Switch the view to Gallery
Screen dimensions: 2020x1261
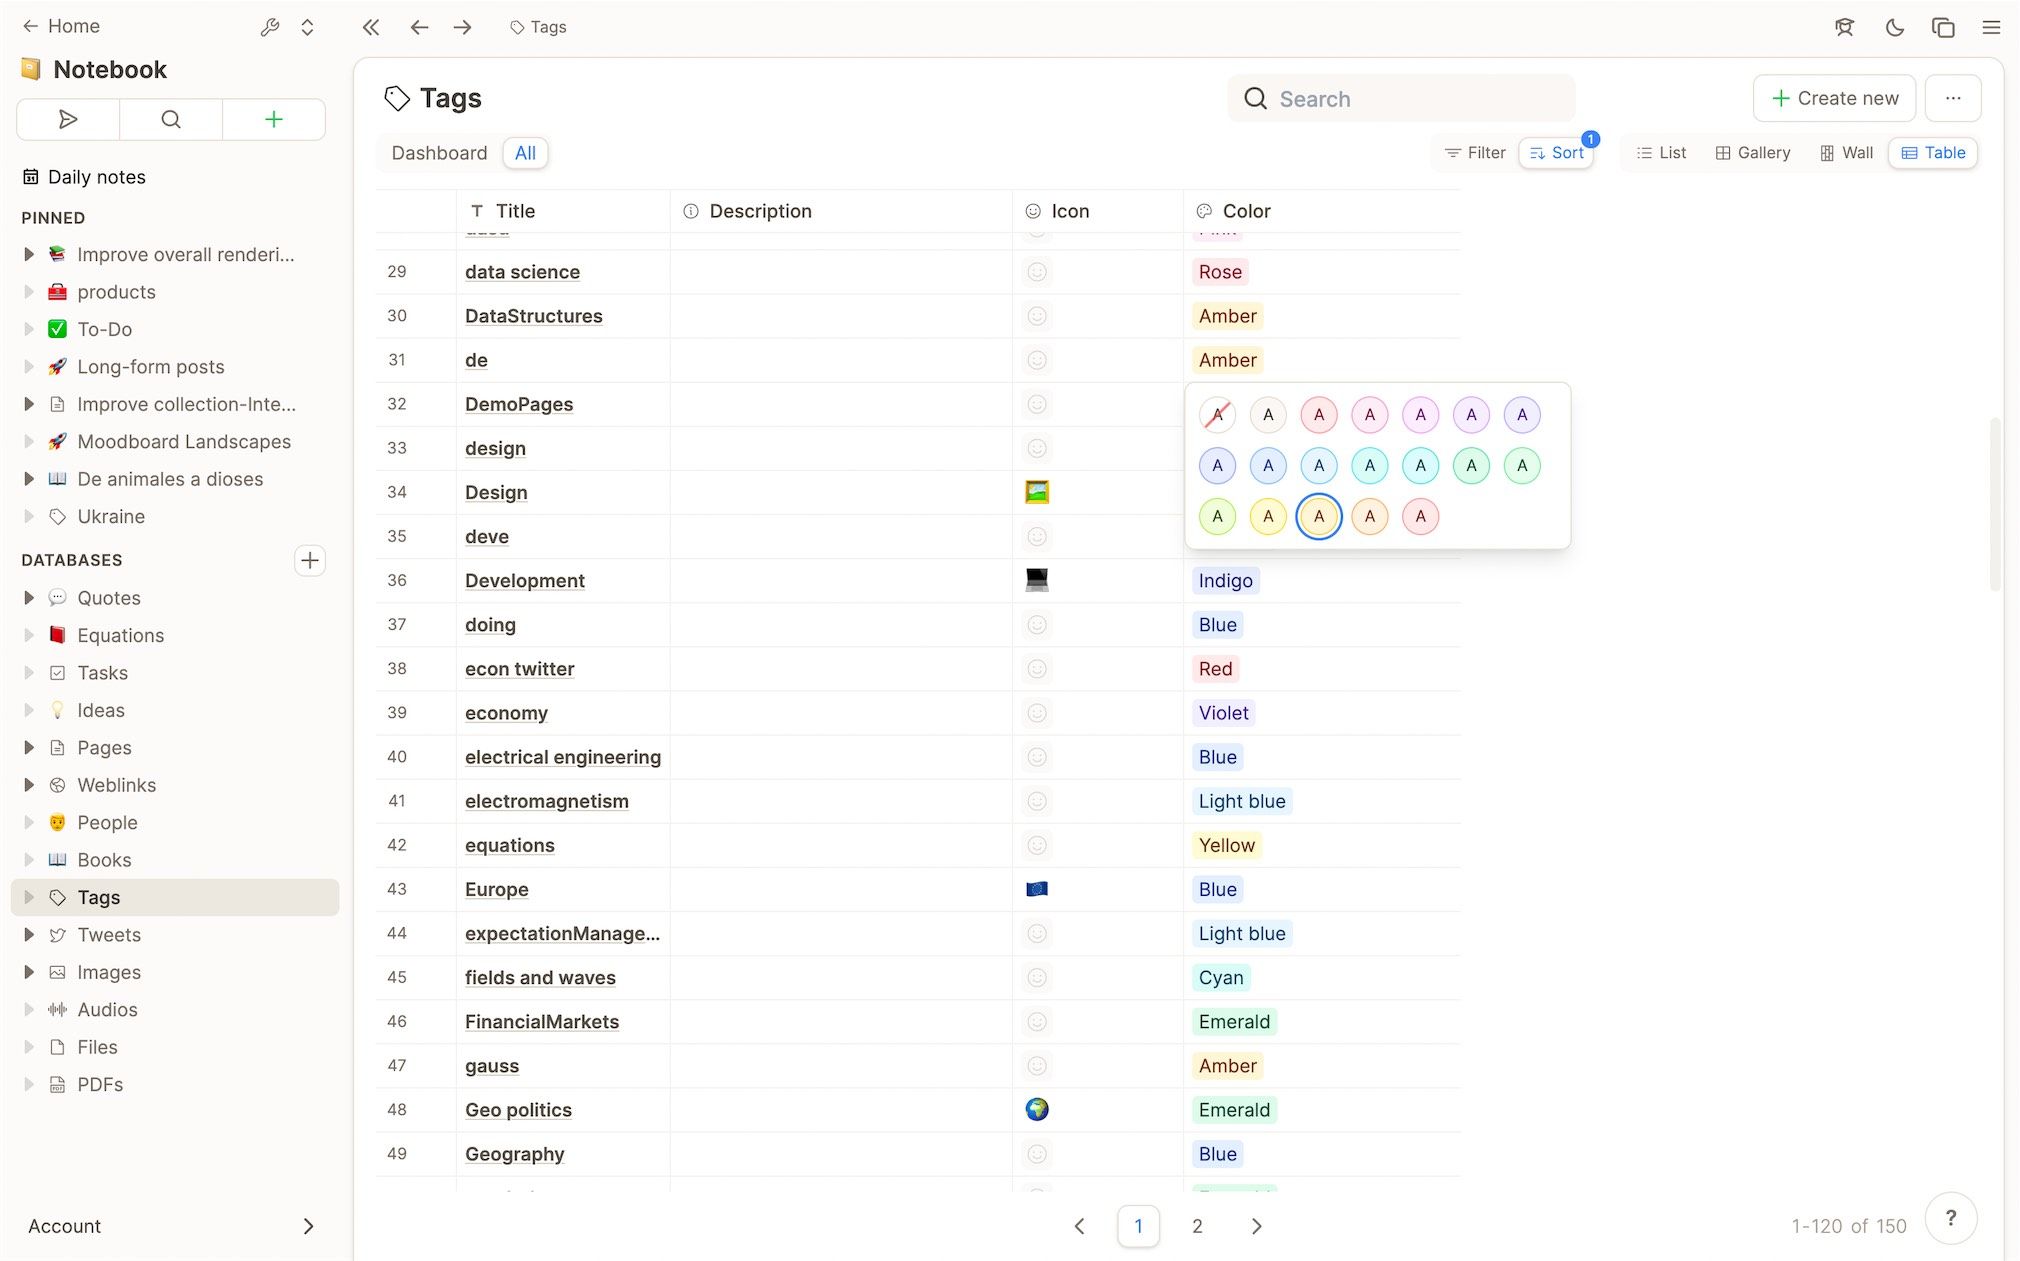pos(1752,152)
